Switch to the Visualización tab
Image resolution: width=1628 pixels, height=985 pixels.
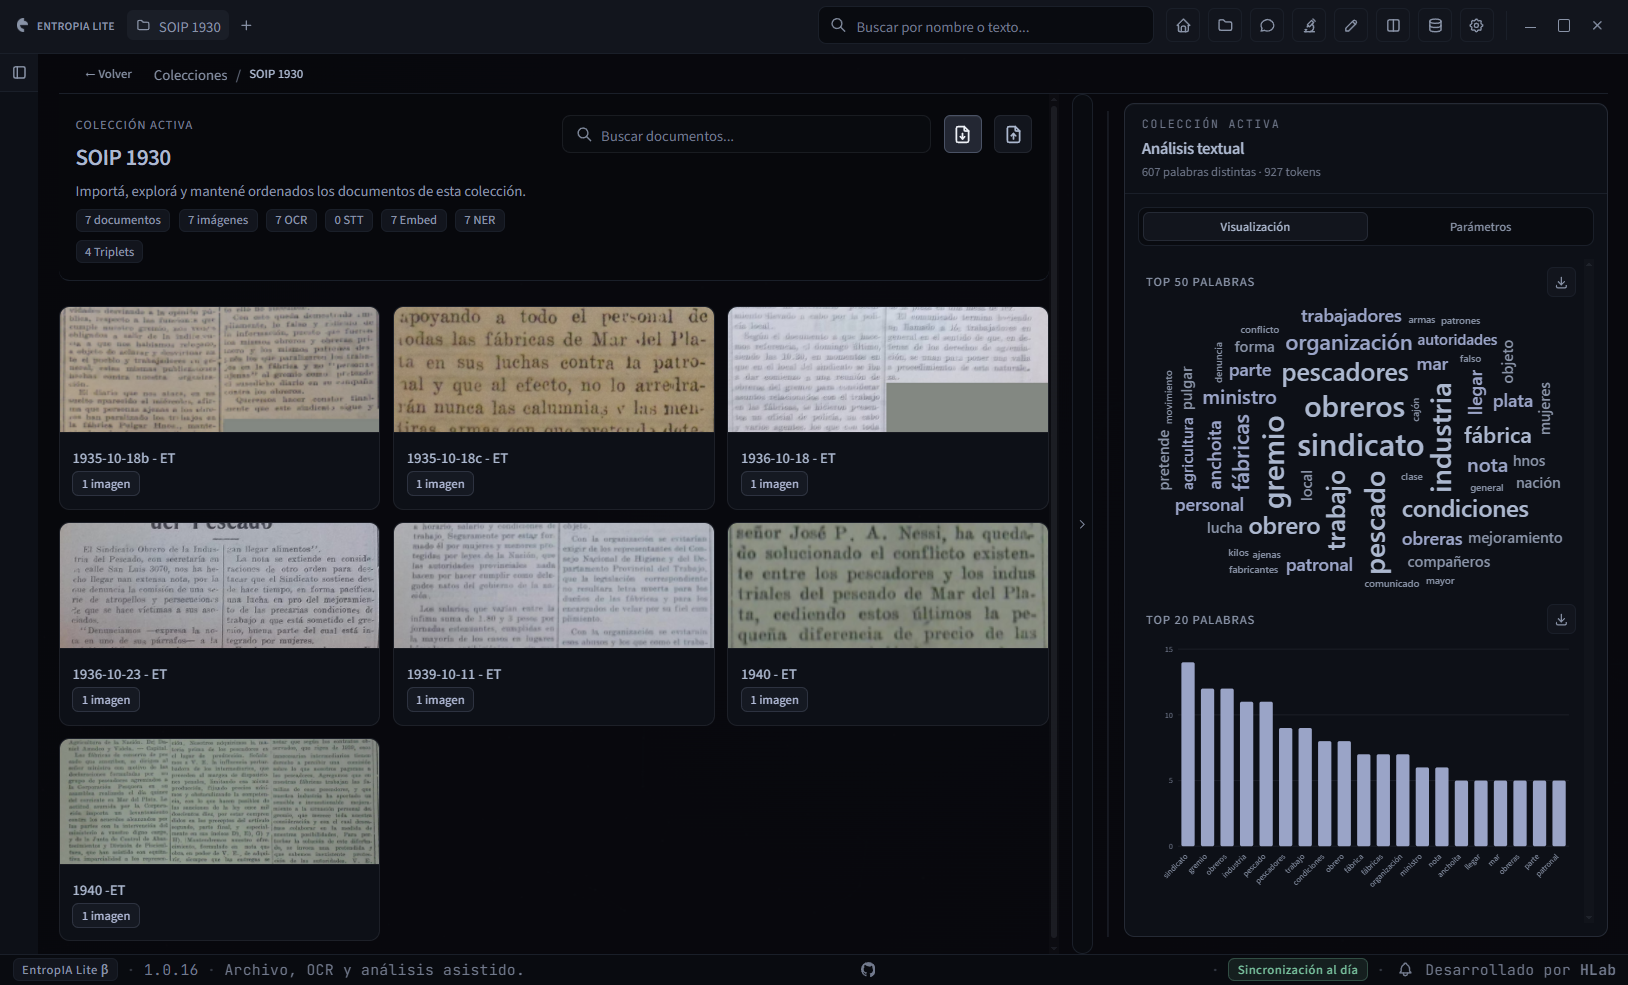(x=1255, y=227)
